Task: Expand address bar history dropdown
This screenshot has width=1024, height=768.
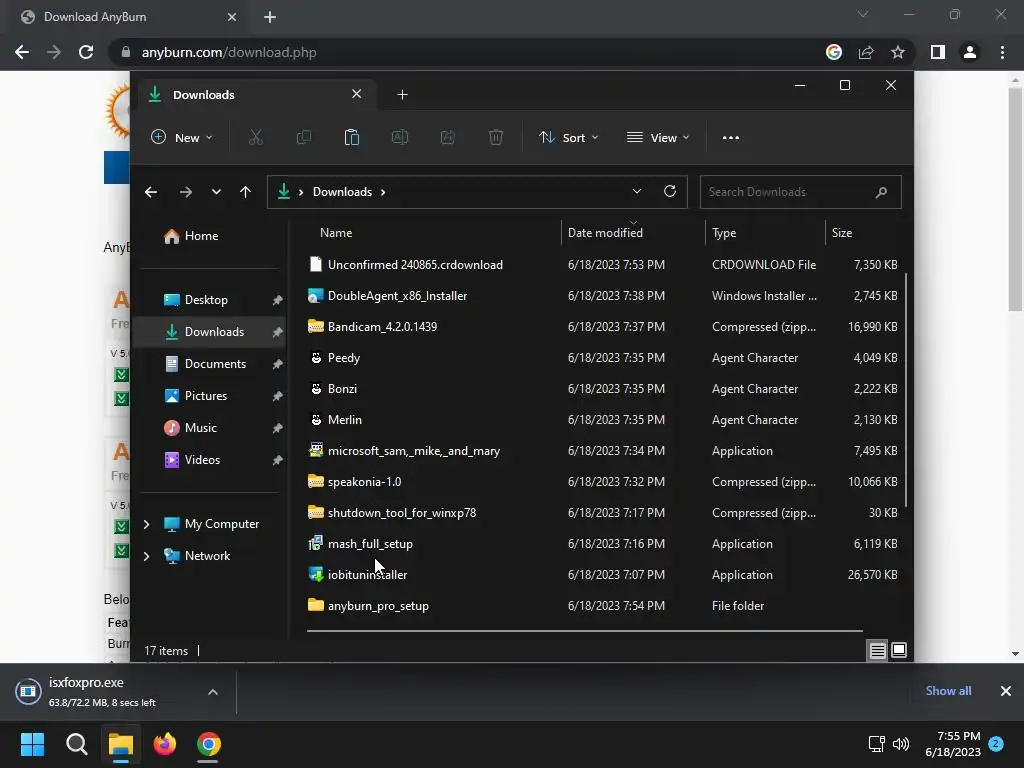Action: [637, 191]
